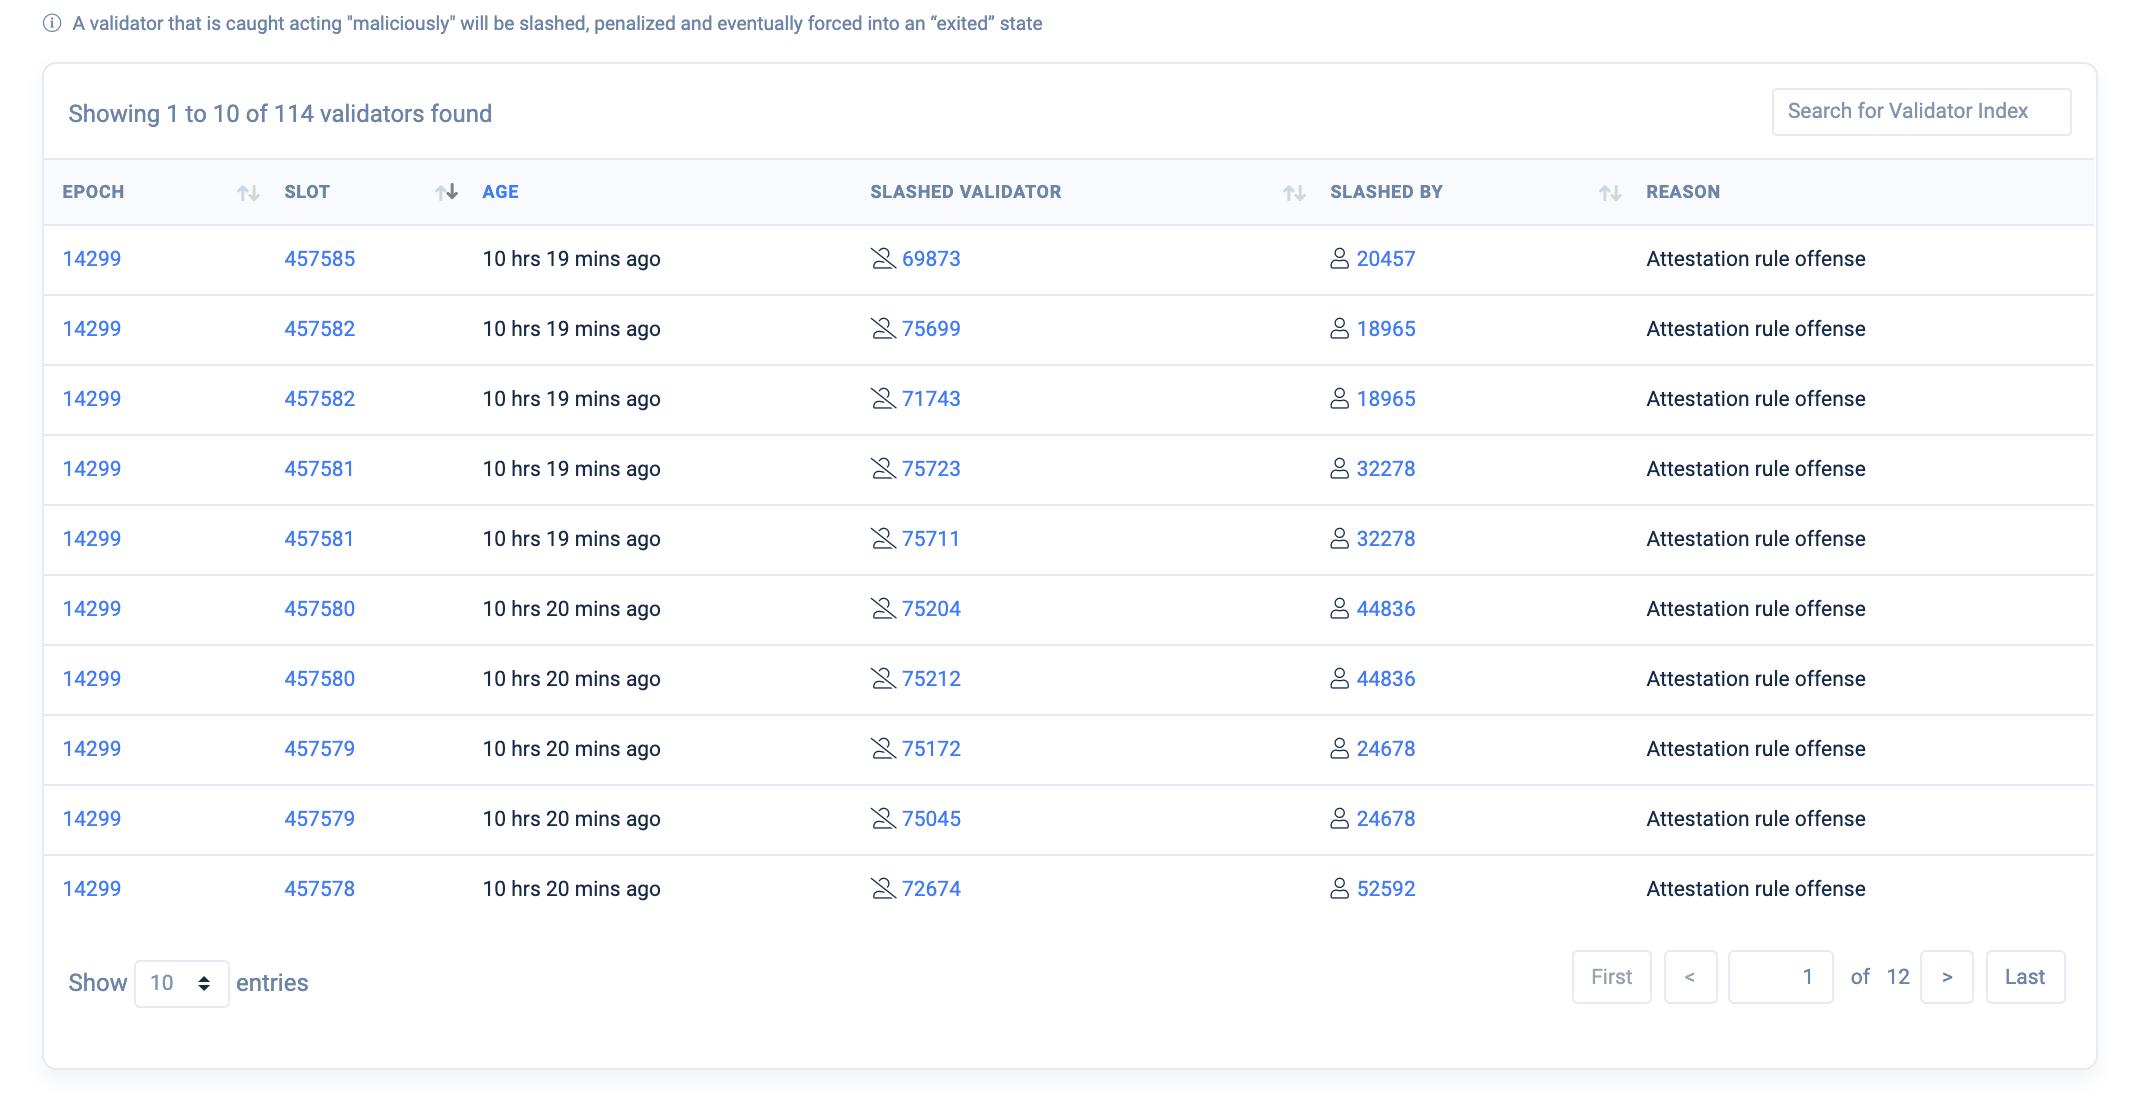
Task: Click the user icon next to slasher 52592
Action: (x=1339, y=889)
